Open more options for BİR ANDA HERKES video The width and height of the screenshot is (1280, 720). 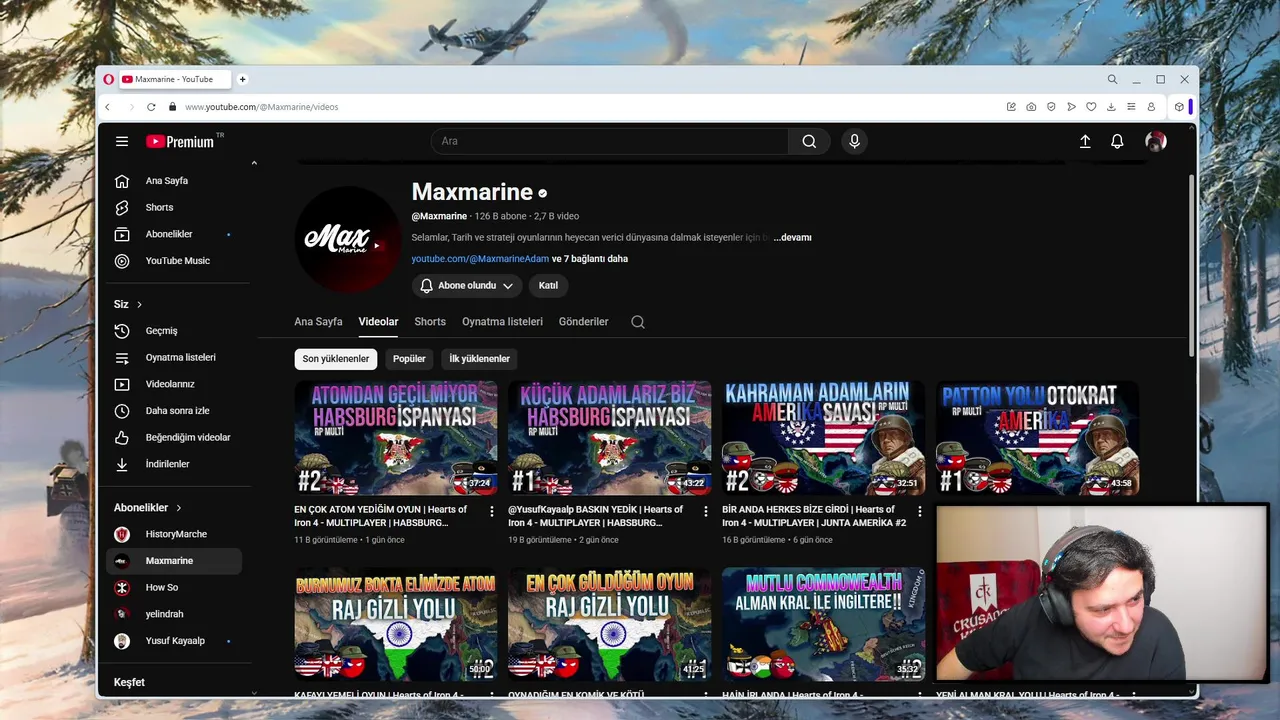(920, 511)
